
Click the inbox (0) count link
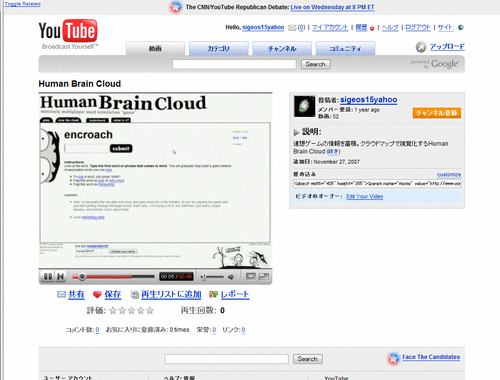pos(301,27)
